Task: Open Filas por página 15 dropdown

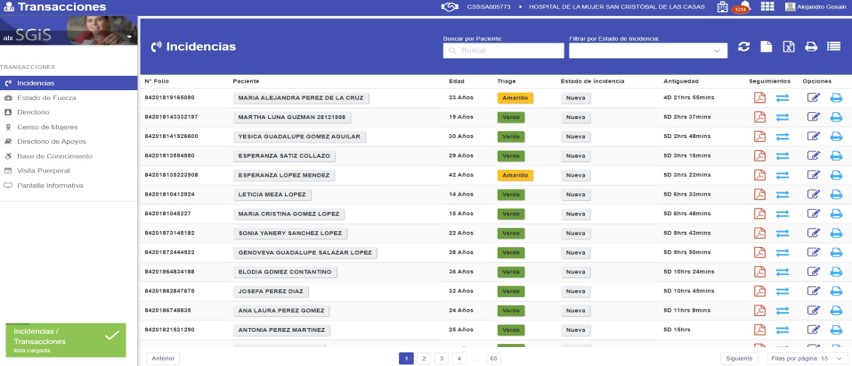Action: pyautogui.click(x=806, y=358)
